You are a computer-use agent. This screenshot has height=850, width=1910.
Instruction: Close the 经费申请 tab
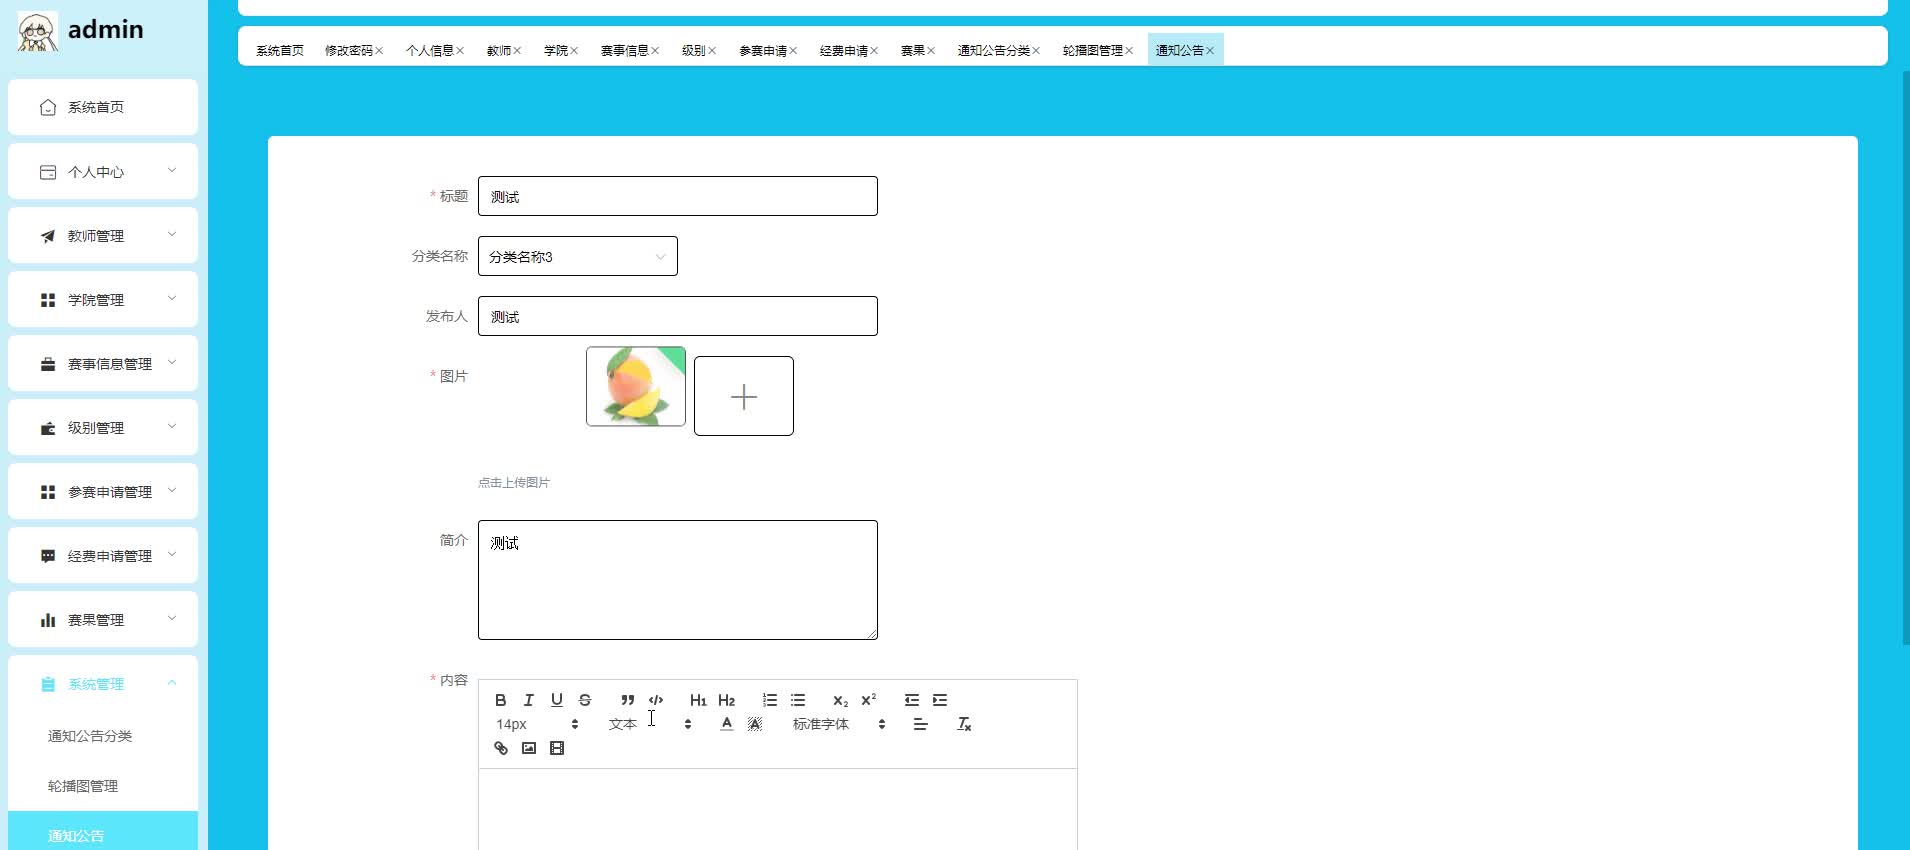(874, 51)
